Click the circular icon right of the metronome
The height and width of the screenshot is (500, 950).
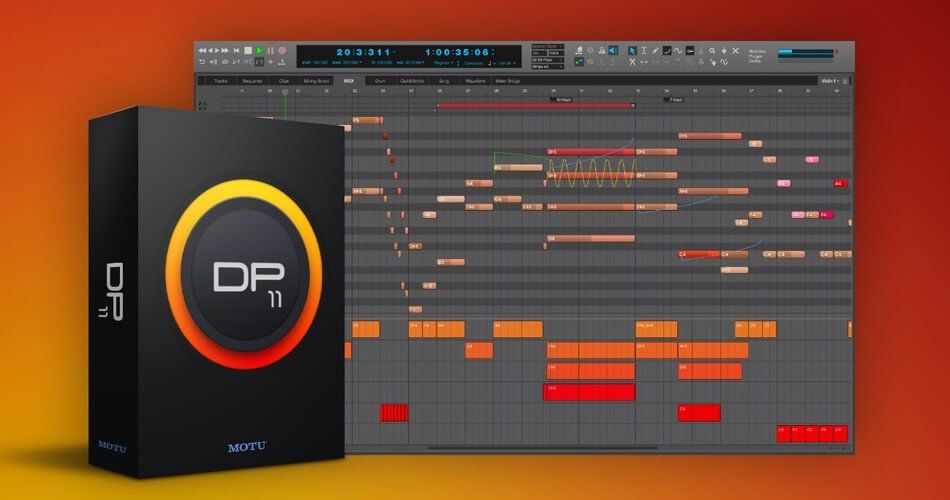[x=590, y=51]
